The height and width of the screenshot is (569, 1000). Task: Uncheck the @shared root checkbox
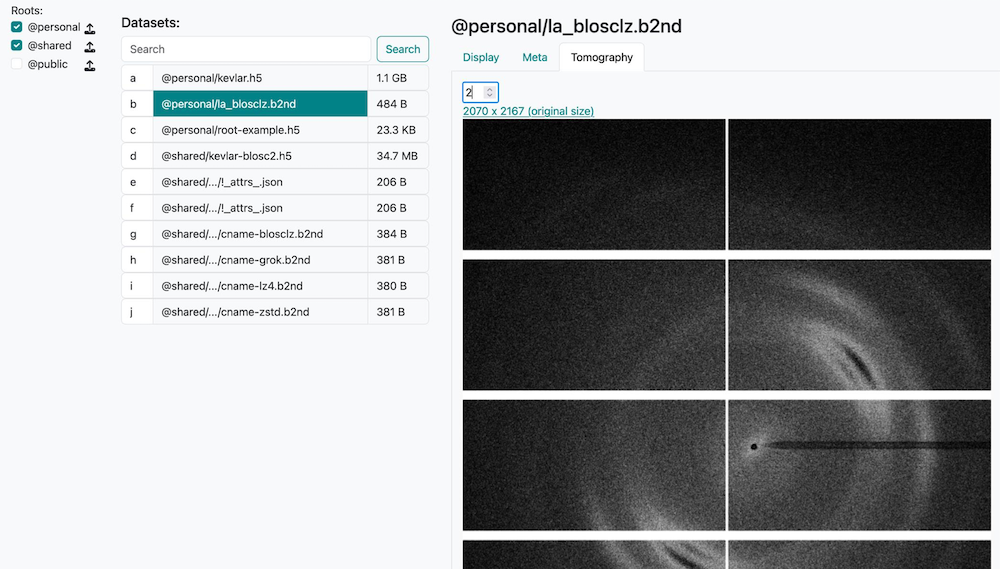tap(17, 45)
